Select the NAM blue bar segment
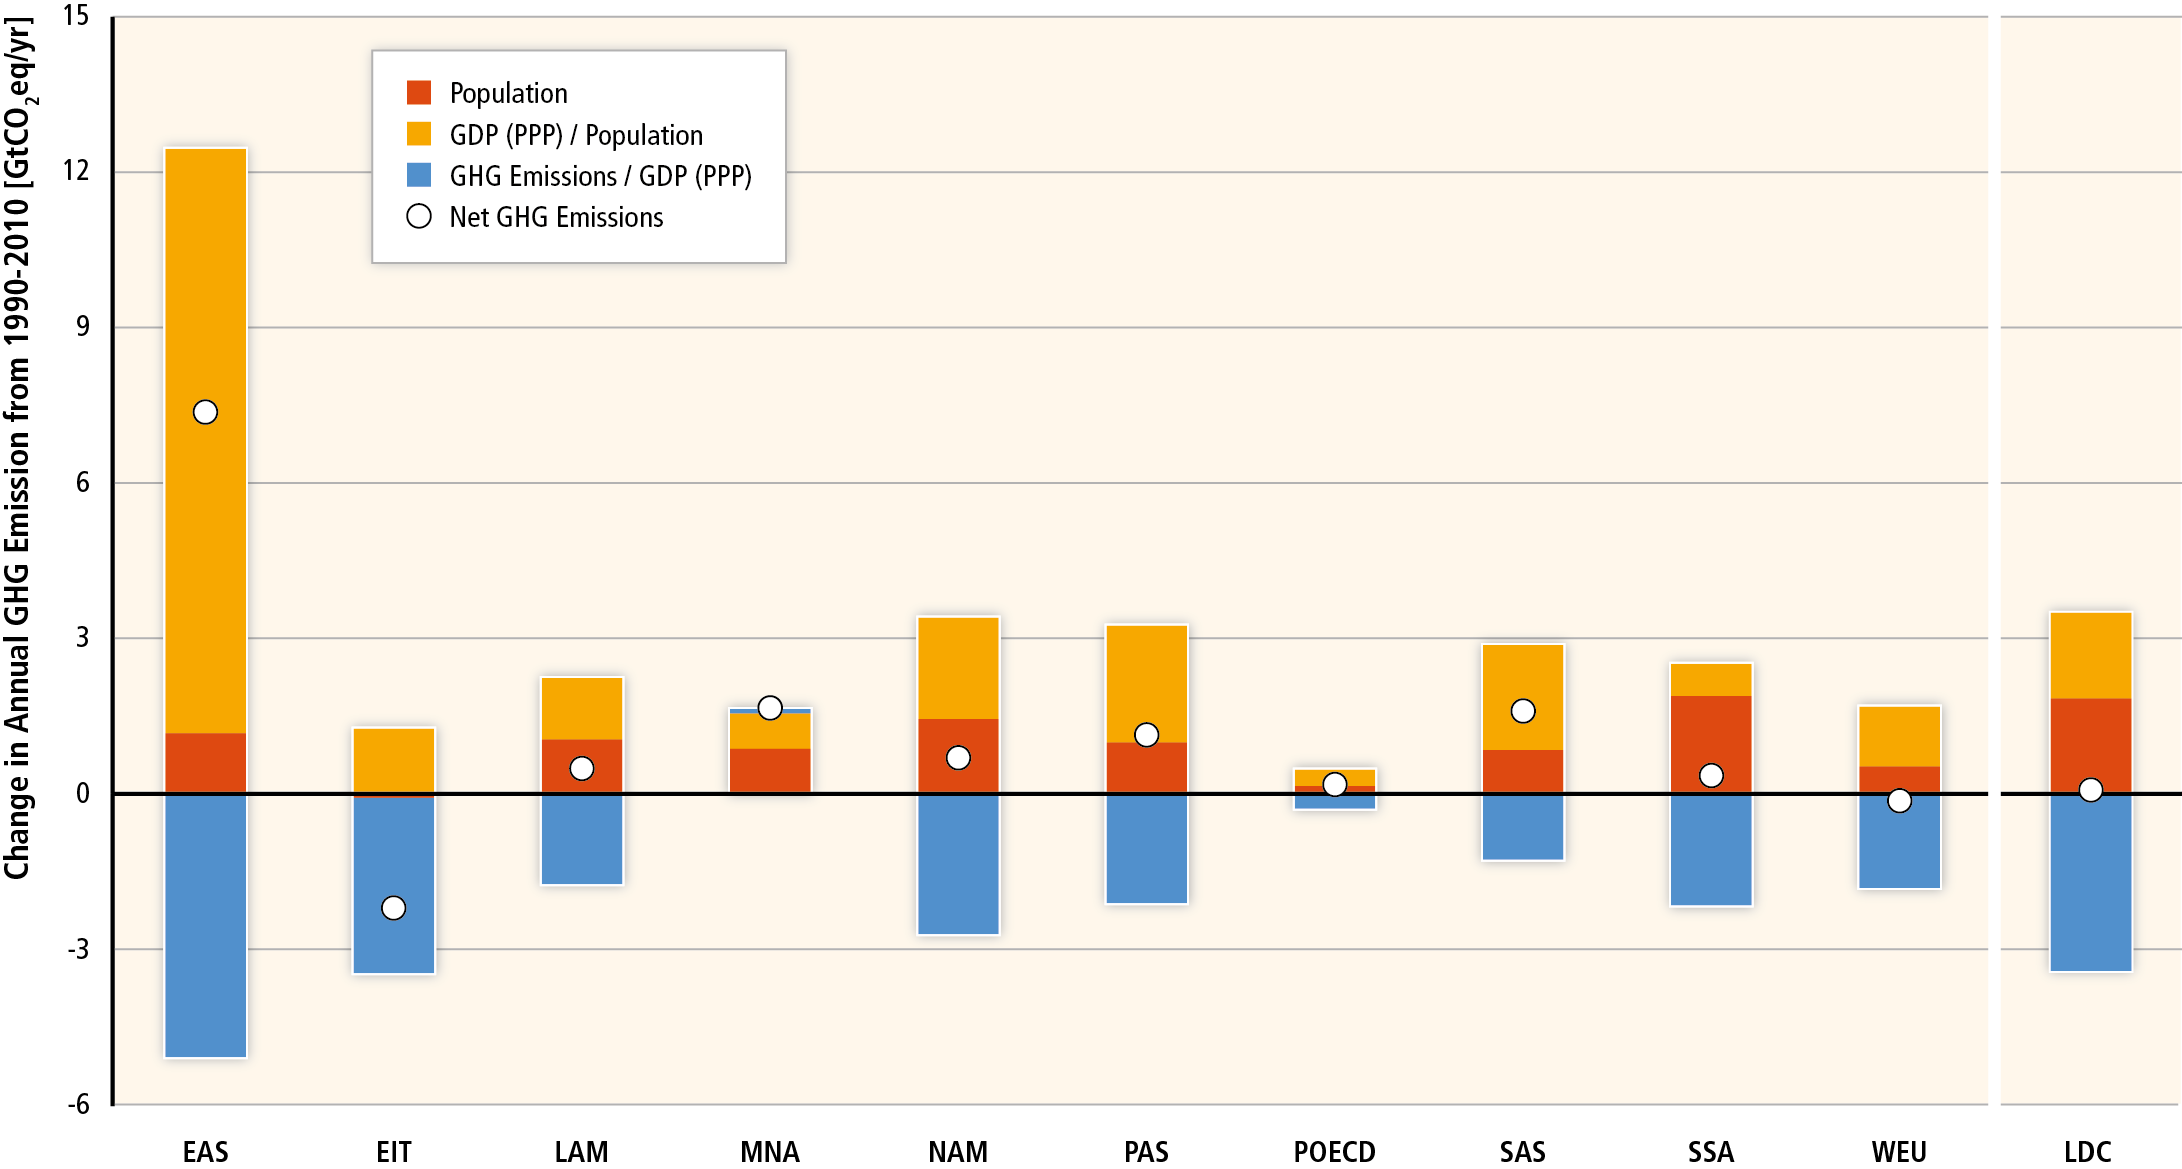The image size is (2182, 1169). pos(958,865)
